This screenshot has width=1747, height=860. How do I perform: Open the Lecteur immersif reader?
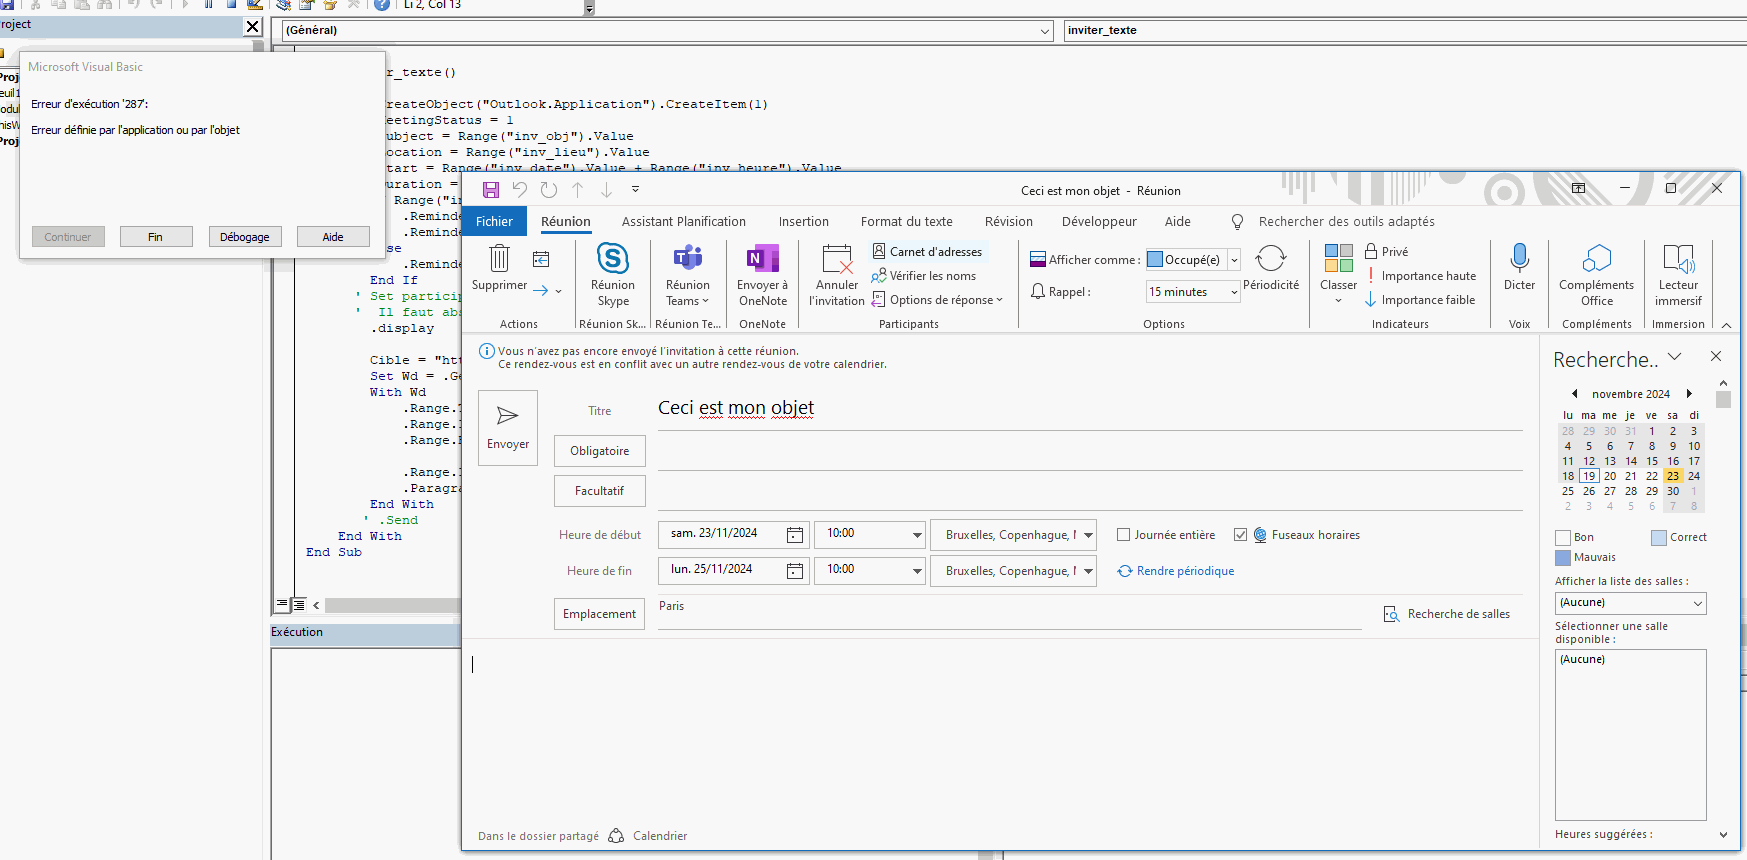pyautogui.click(x=1678, y=259)
